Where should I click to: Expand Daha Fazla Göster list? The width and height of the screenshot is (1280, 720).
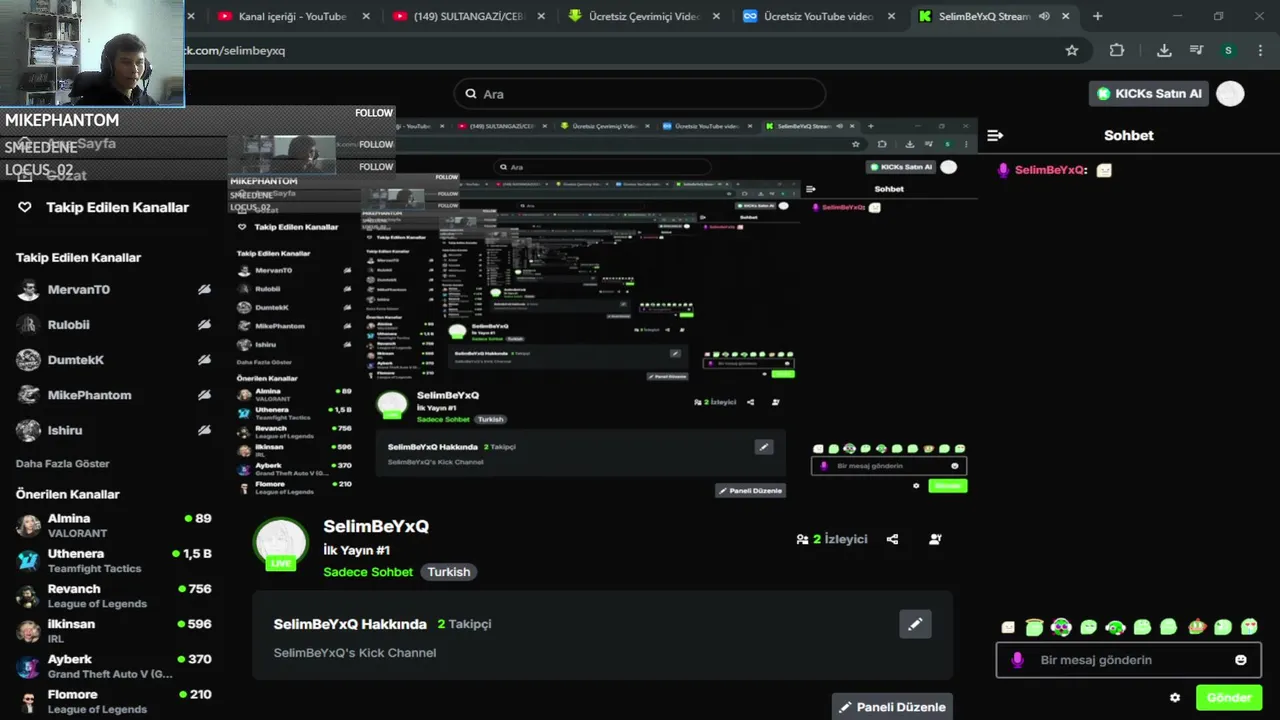(63, 464)
